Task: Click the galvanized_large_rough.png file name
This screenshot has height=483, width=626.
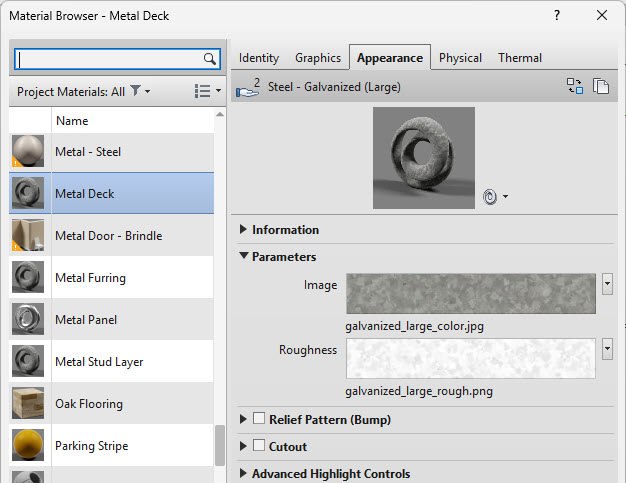Action: pyautogui.click(x=419, y=391)
